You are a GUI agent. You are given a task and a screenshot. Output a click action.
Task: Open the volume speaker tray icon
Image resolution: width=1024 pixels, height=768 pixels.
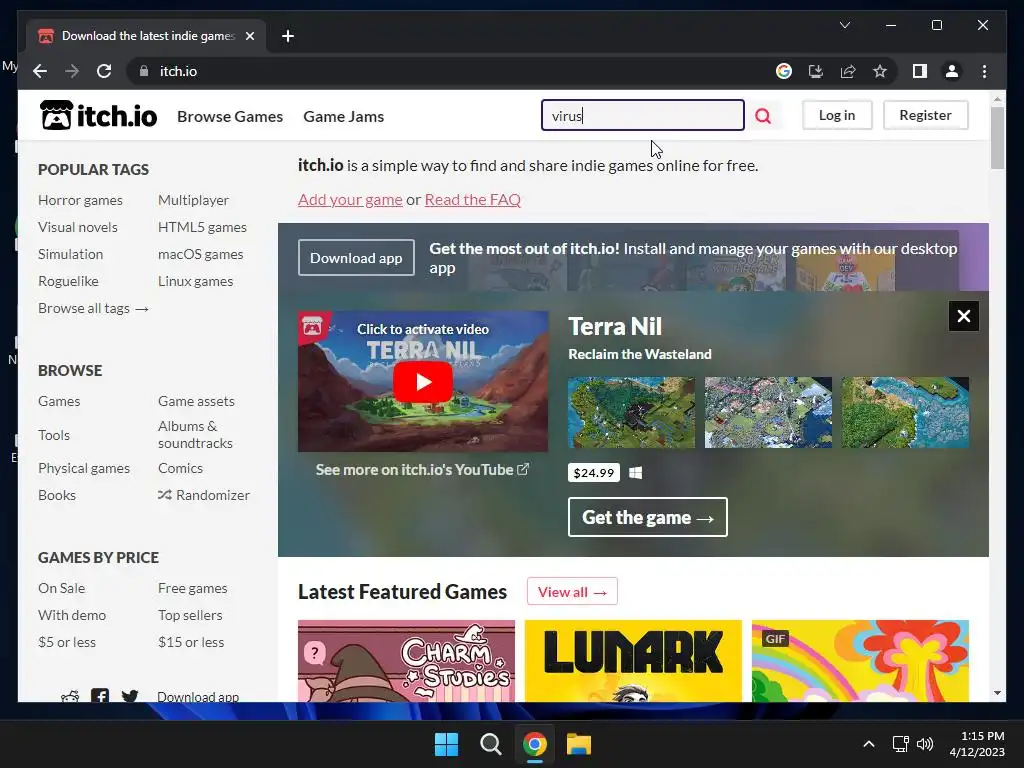[925, 744]
